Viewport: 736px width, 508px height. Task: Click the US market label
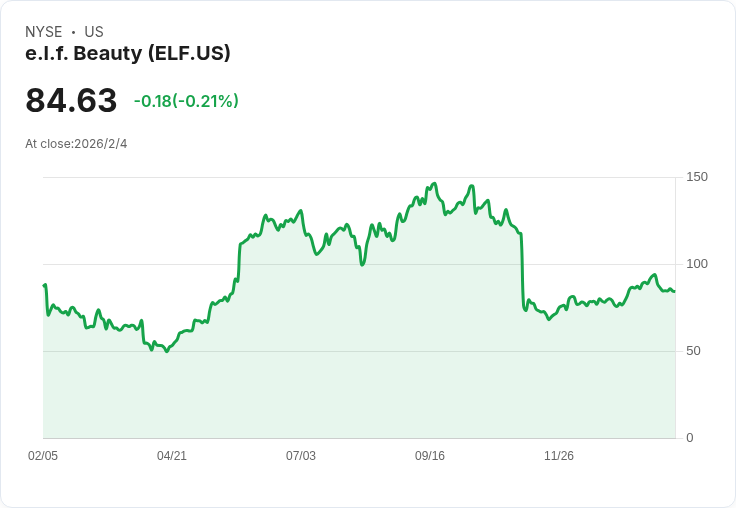(x=94, y=32)
